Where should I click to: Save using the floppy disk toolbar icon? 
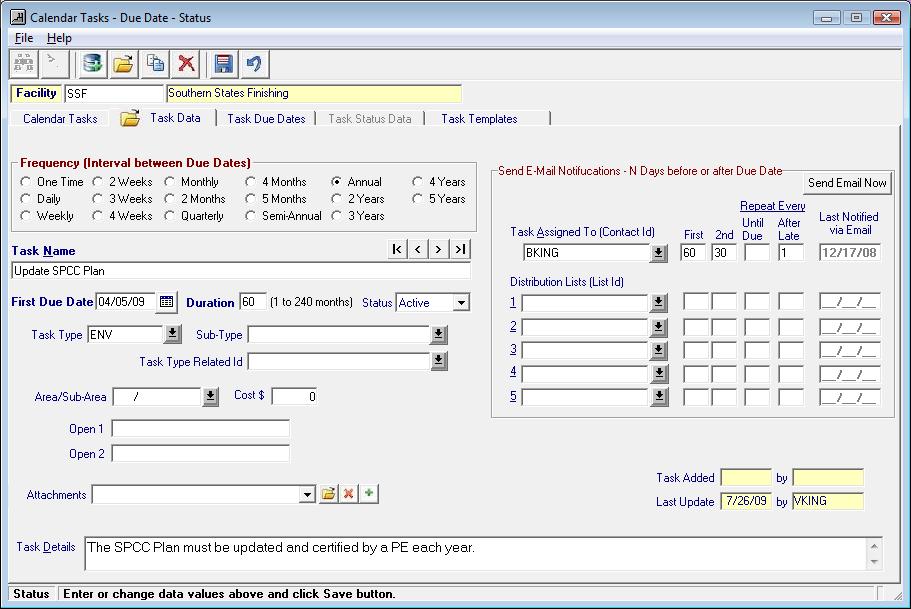coord(224,64)
